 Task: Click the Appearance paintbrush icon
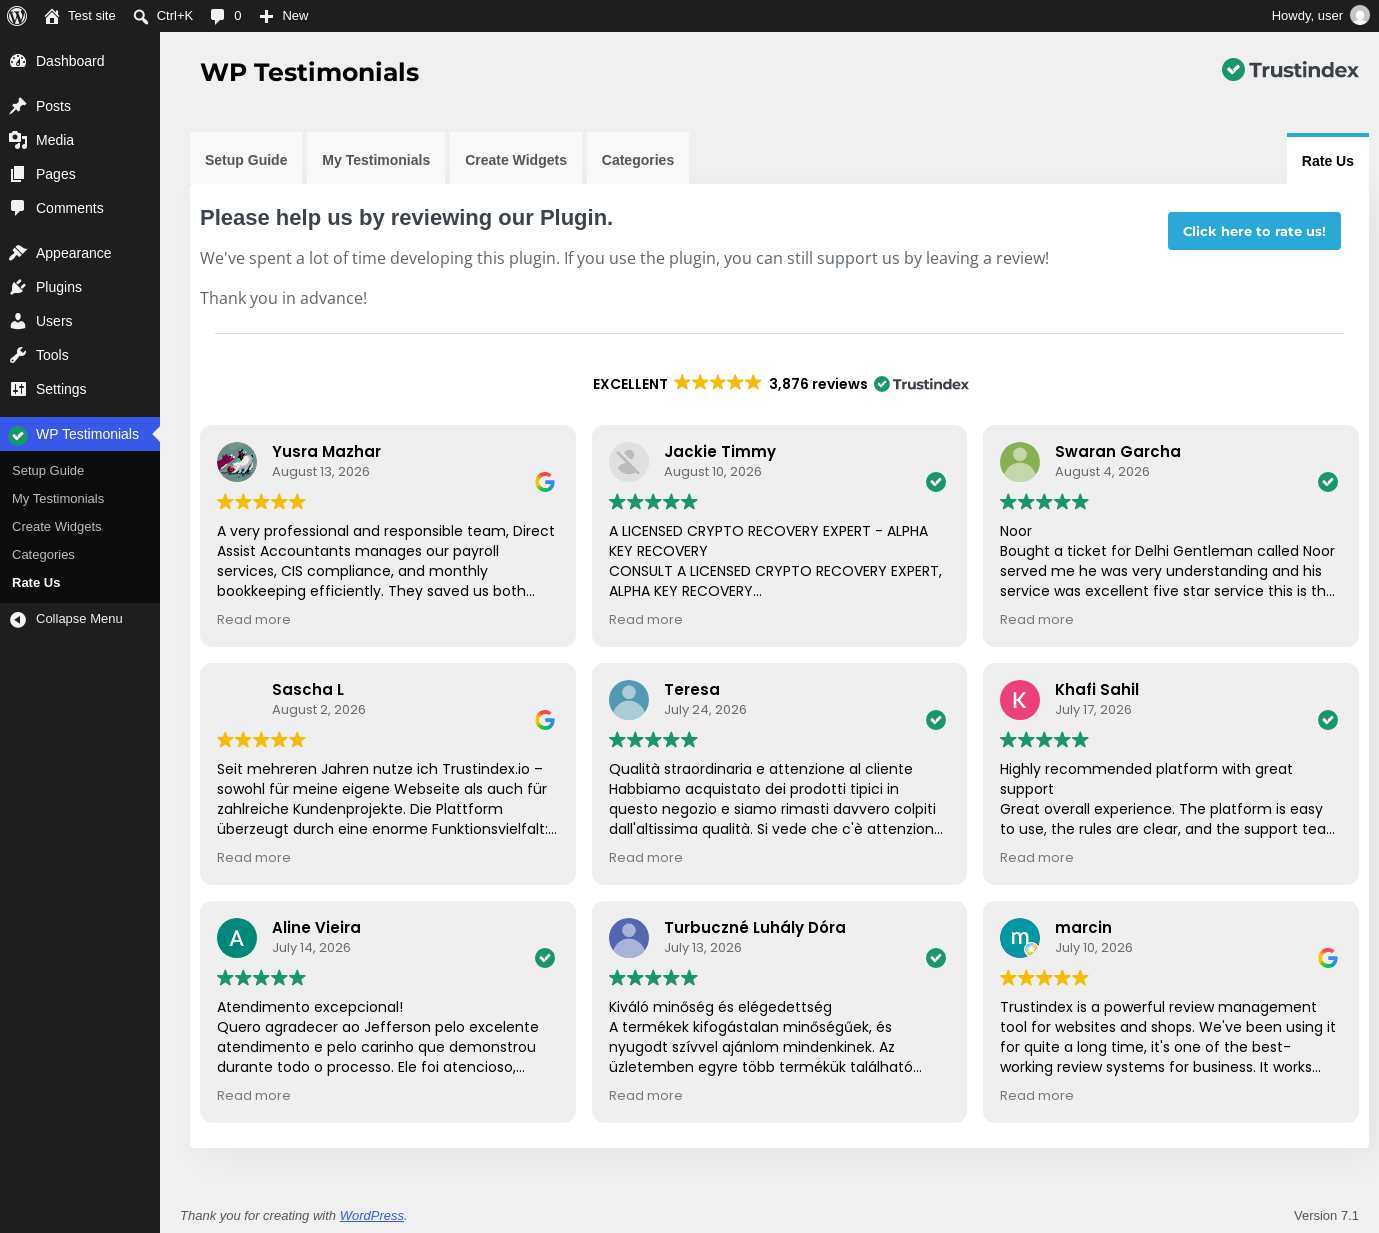pos(18,253)
